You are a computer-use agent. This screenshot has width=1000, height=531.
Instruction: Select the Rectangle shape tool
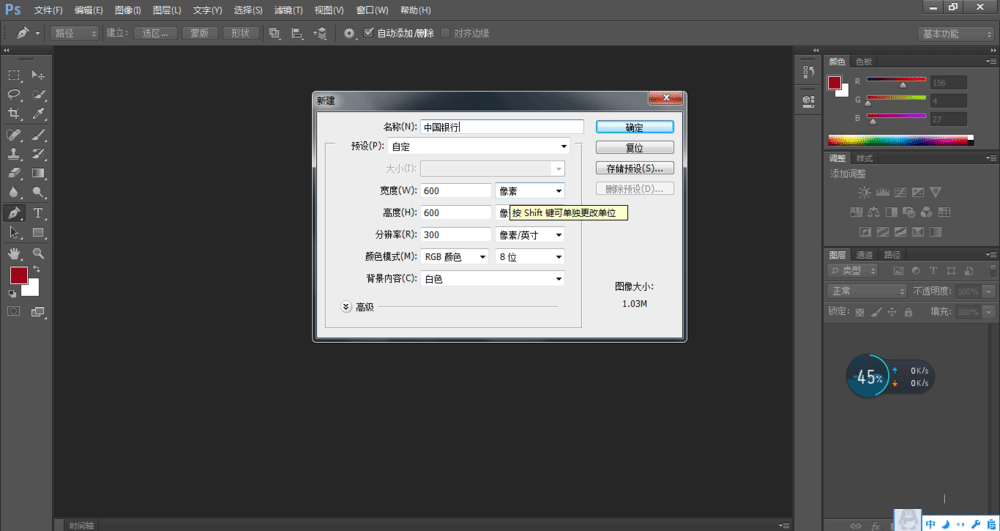coord(38,232)
